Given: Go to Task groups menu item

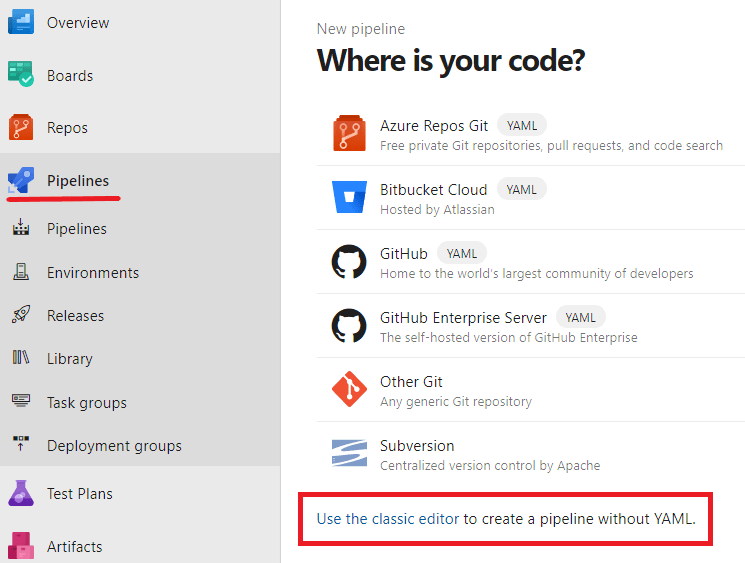Looking at the screenshot, I should [x=87, y=402].
